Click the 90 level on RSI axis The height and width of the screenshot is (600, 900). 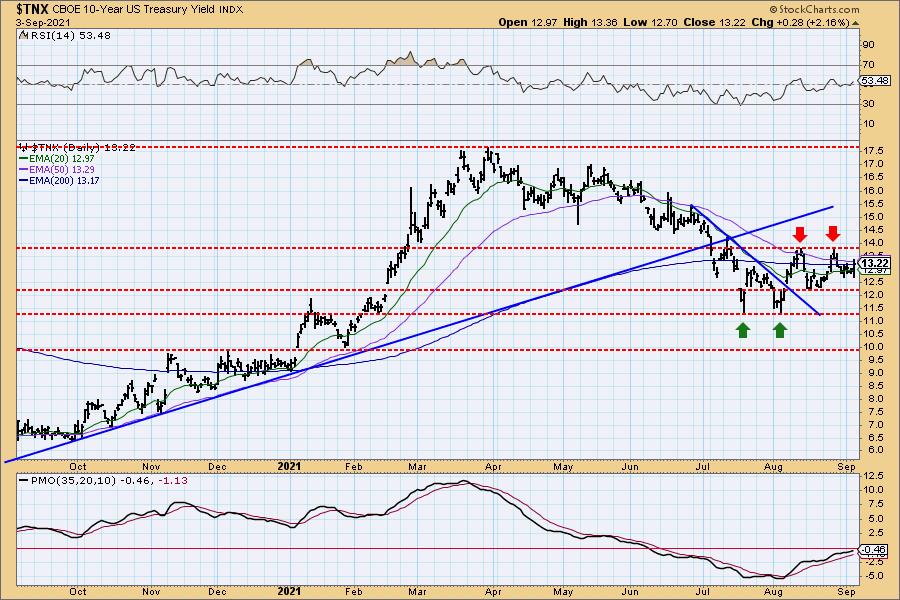[x=868, y=45]
